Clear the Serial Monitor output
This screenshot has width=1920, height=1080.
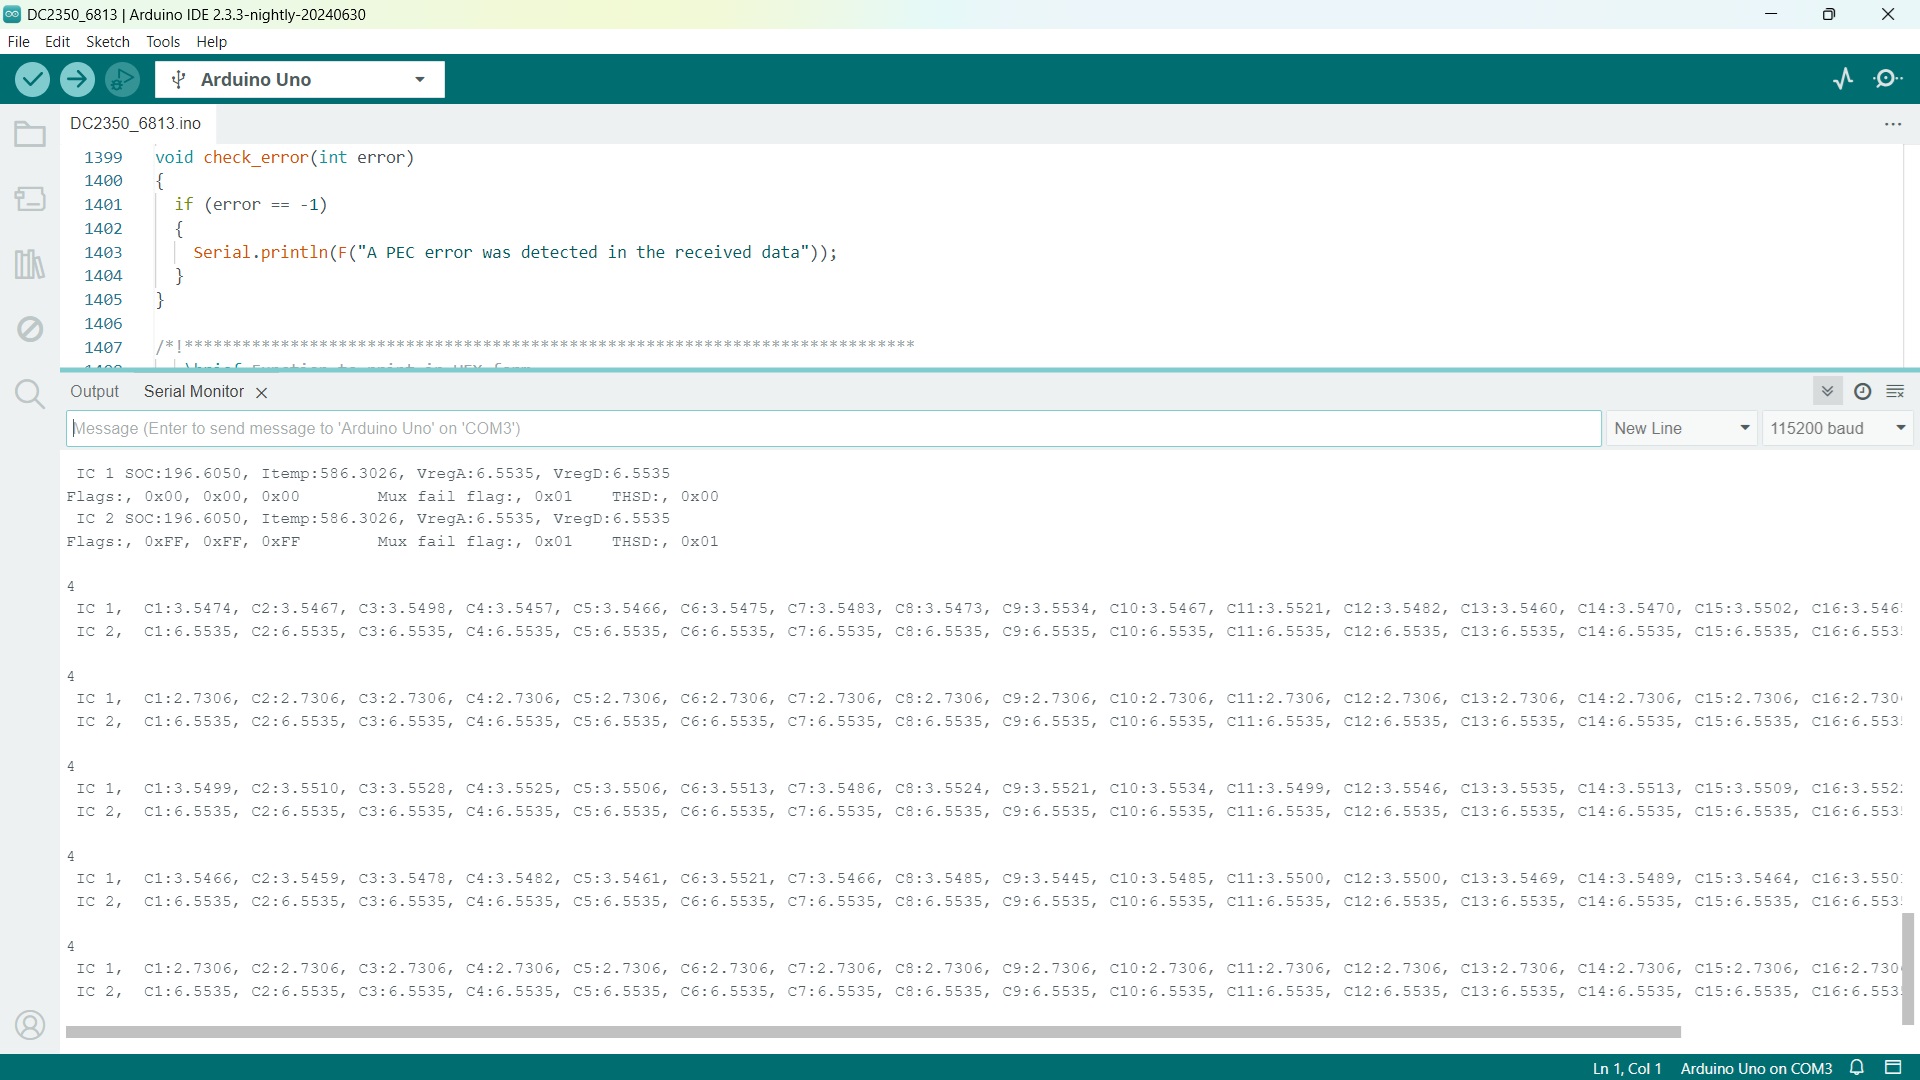click(1895, 392)
